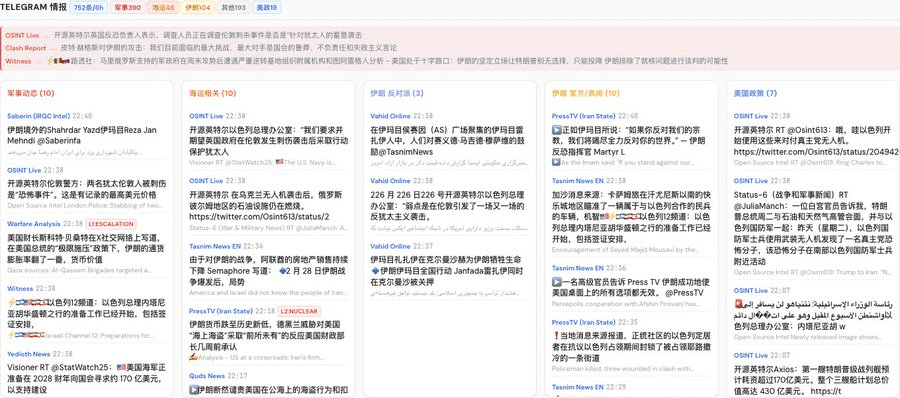Click the 22:40 timestamp beside Saberin
The image size is (900, 398).
point(83,116)
